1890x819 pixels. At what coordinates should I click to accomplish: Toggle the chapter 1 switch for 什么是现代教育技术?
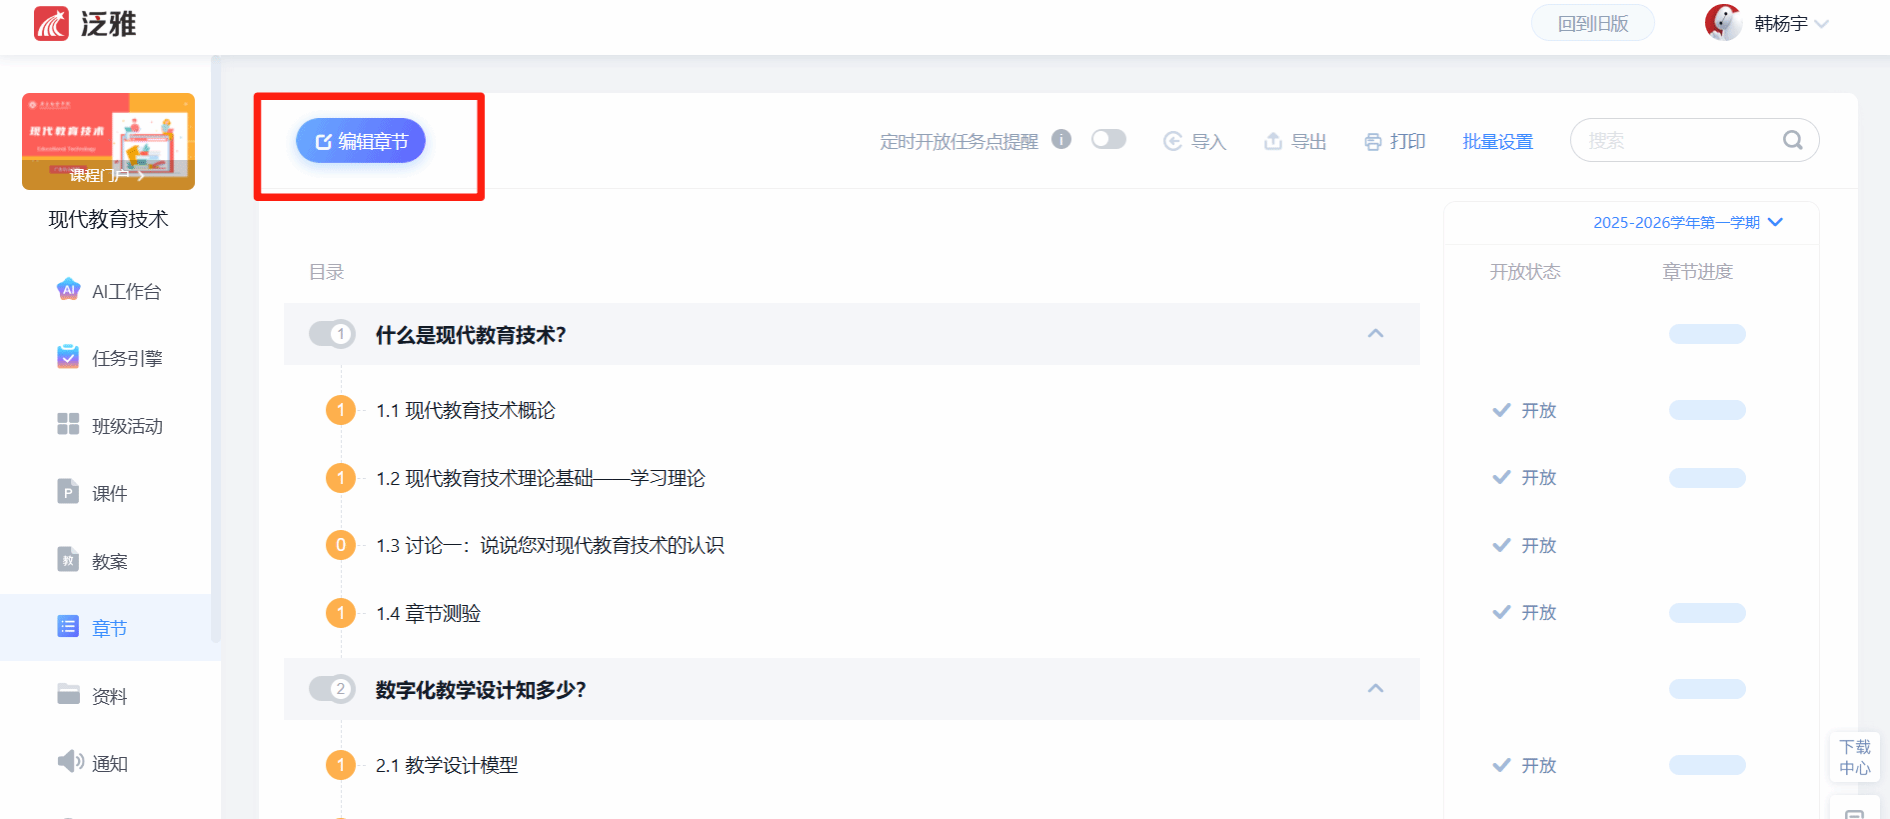pyautogui.click(x=332, y=334)
